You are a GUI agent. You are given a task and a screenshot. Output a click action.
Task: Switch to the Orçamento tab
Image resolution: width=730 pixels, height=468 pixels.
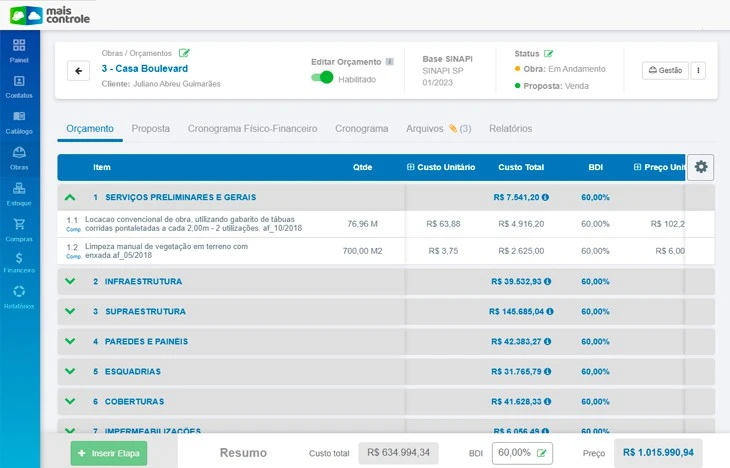click(90, 129)
